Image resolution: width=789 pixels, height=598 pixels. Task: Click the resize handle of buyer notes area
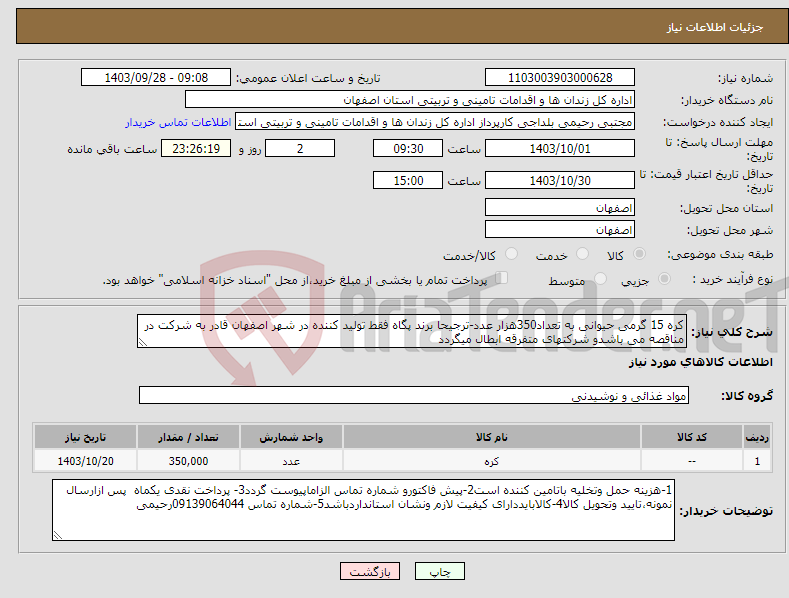click(57, 536)
